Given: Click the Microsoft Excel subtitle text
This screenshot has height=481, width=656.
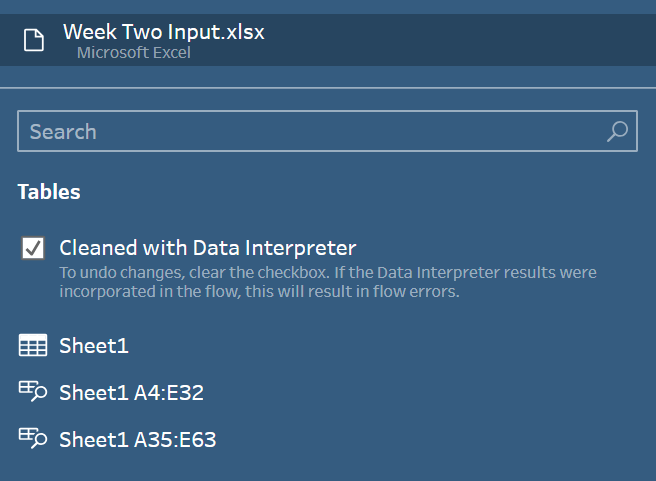Looking at the screenshot, I should click(x=134, y=53).
